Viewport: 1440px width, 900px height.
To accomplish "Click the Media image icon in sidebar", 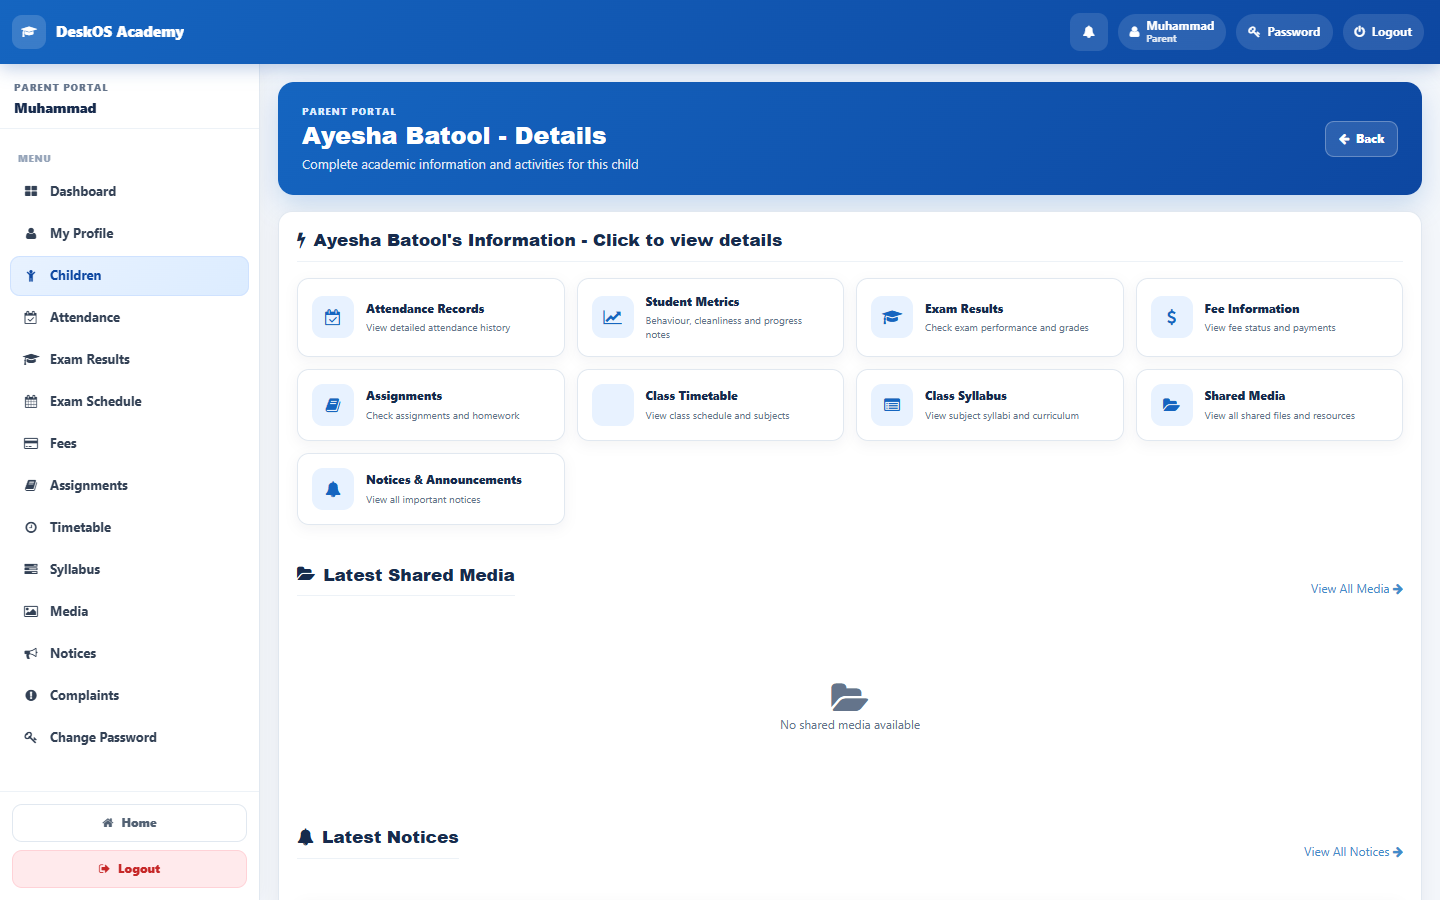I will tap(31, 611).
